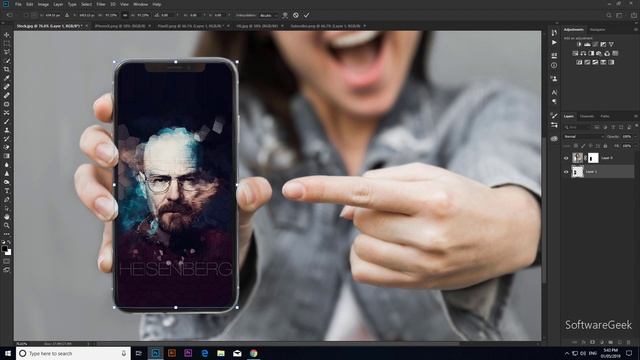Open Chrome from the taskbar
640x360 pixels.
click(x=253, y=353)
